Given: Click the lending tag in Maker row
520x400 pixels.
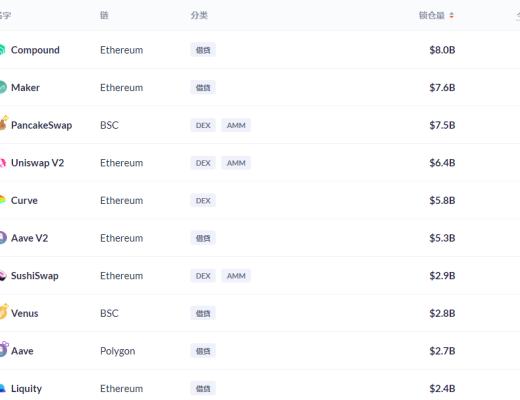Looking at the screenshot, I should pos(203,88).
